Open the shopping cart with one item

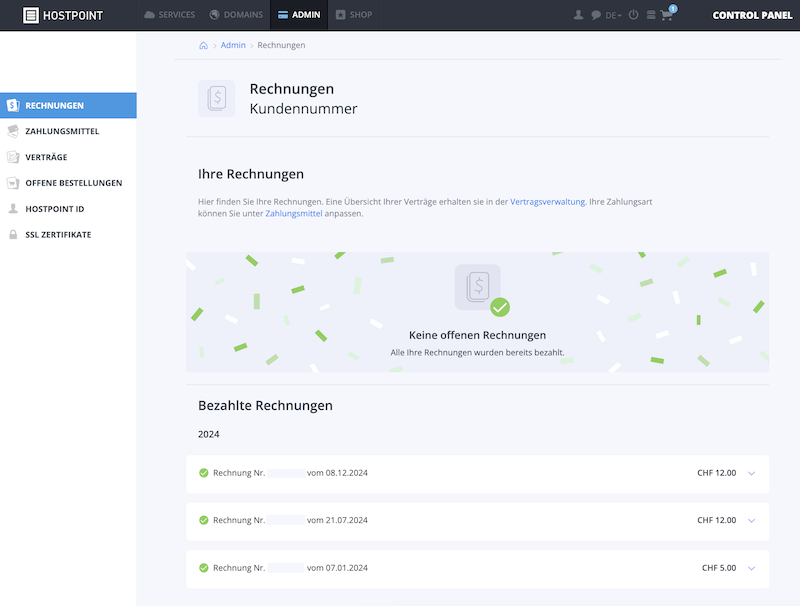tap(668, 14)
